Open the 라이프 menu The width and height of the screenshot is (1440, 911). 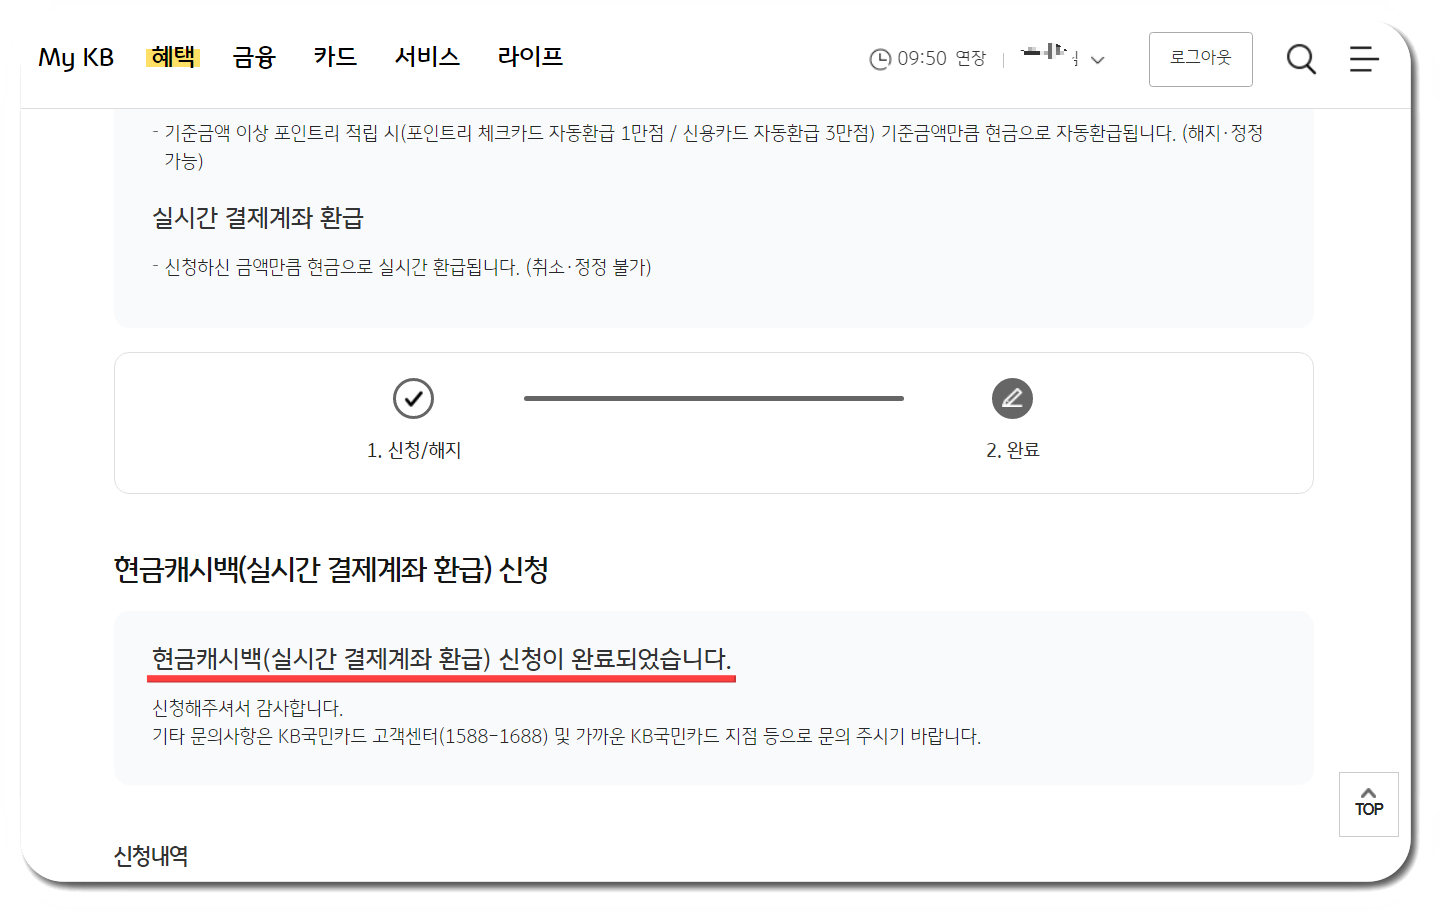coord(529,57)
